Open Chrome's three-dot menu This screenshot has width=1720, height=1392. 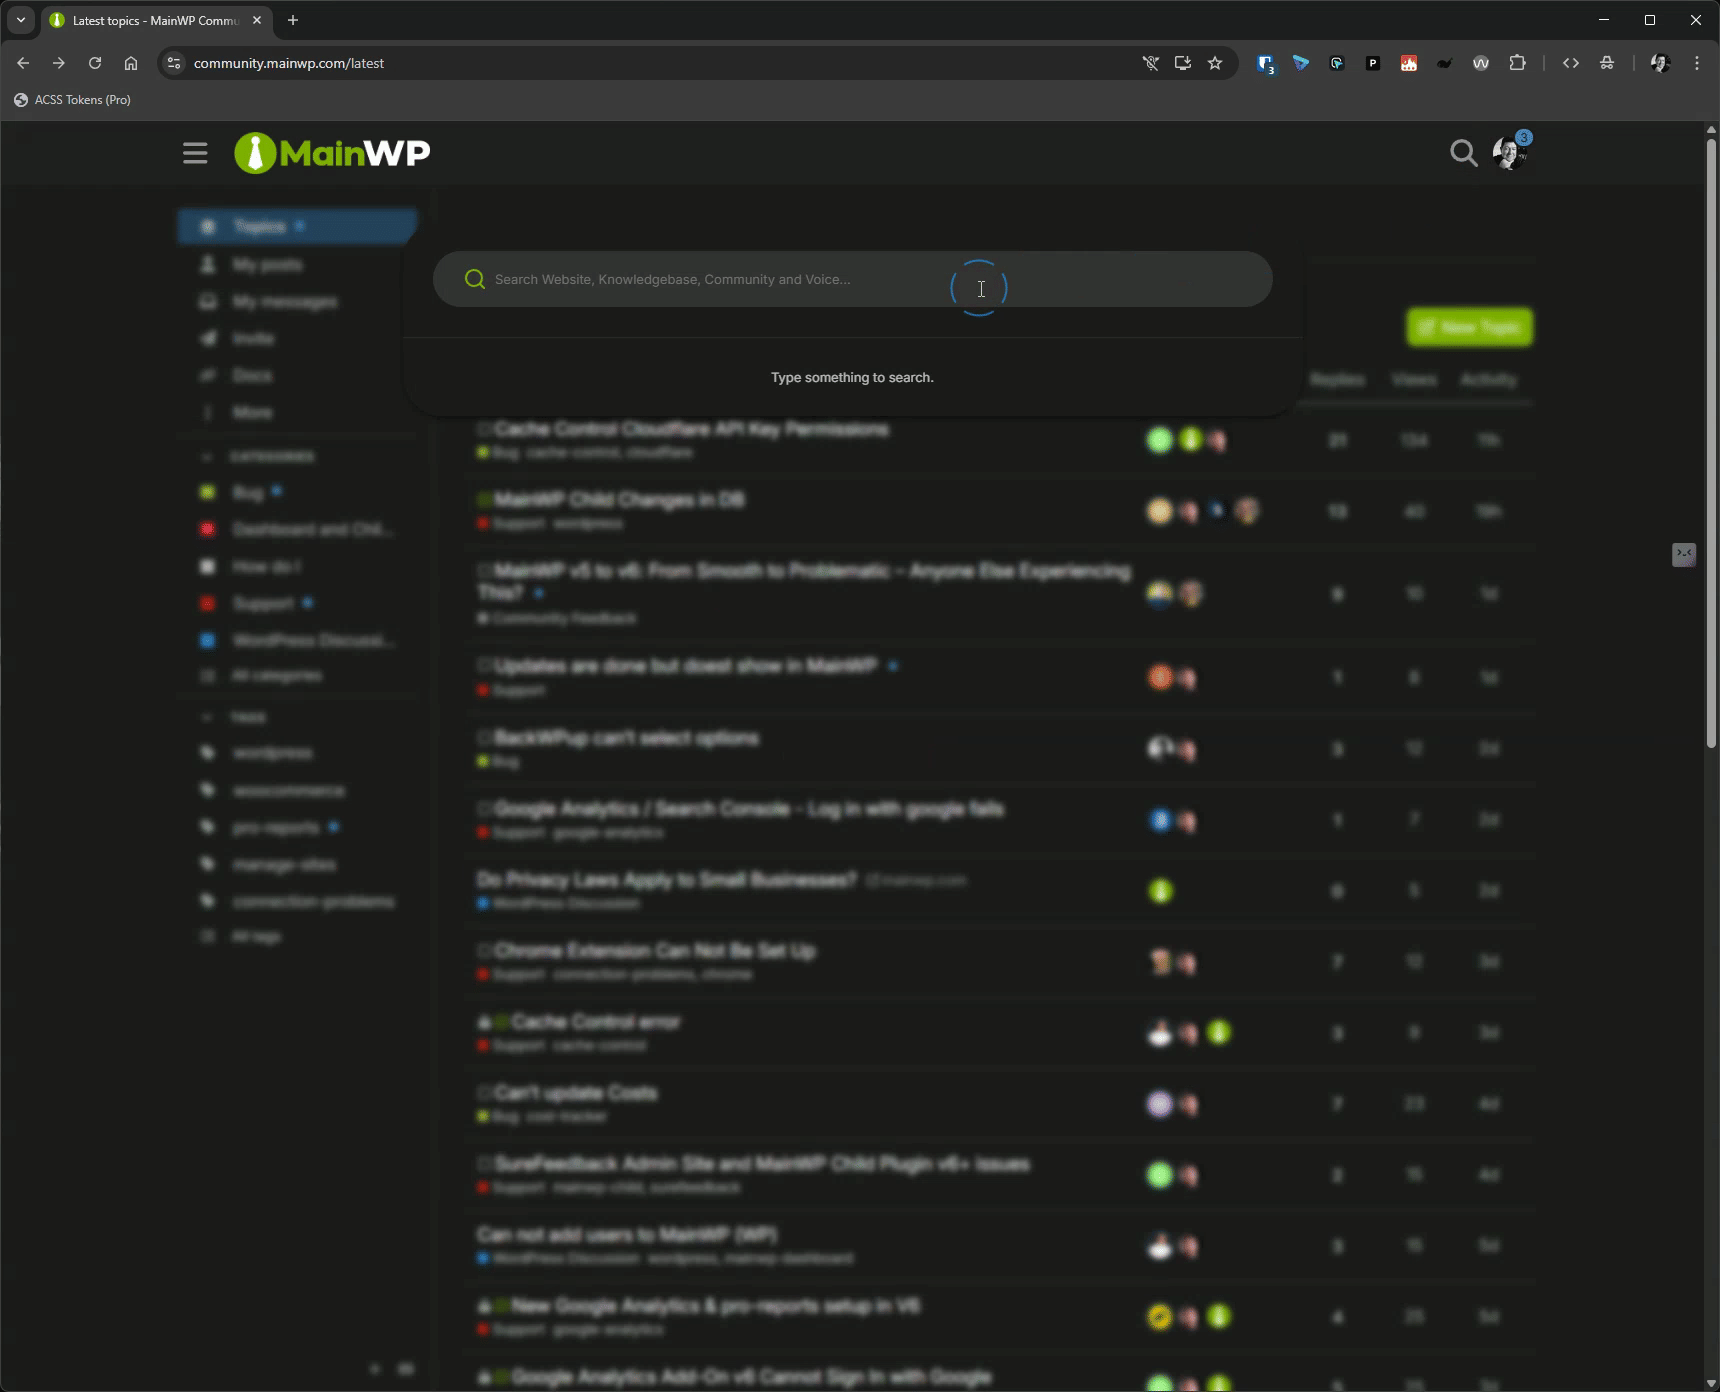1697,63
